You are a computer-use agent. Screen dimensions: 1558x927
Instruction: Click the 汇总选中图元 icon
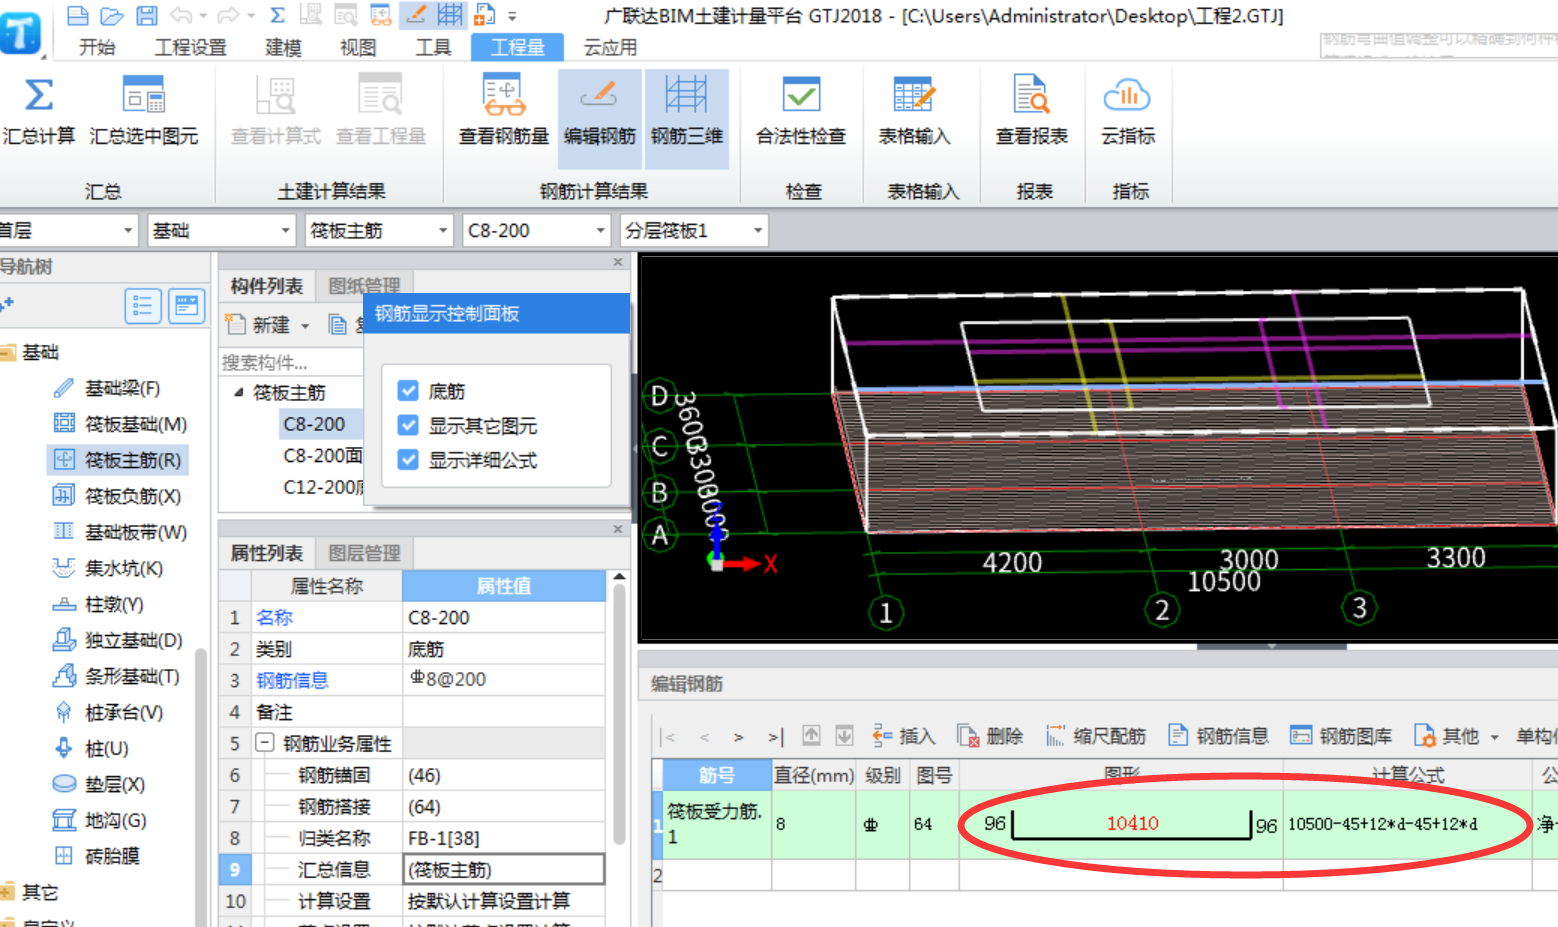(x=144, y=96)
